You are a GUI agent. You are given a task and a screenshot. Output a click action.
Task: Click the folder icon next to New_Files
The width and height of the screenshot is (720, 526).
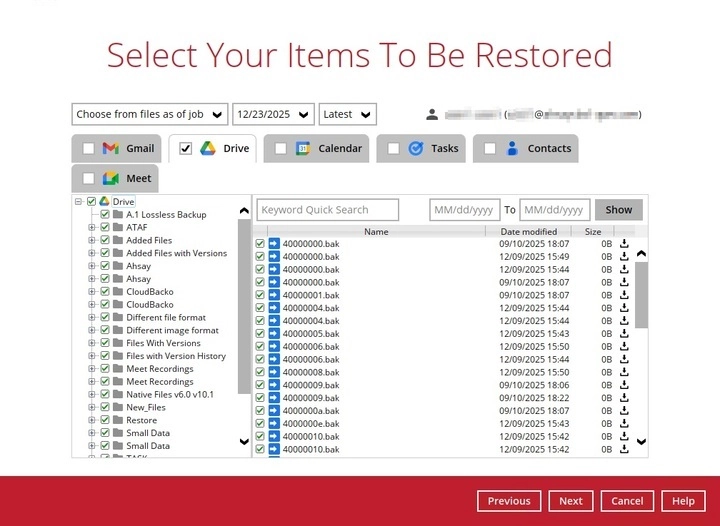click(118, 408)
